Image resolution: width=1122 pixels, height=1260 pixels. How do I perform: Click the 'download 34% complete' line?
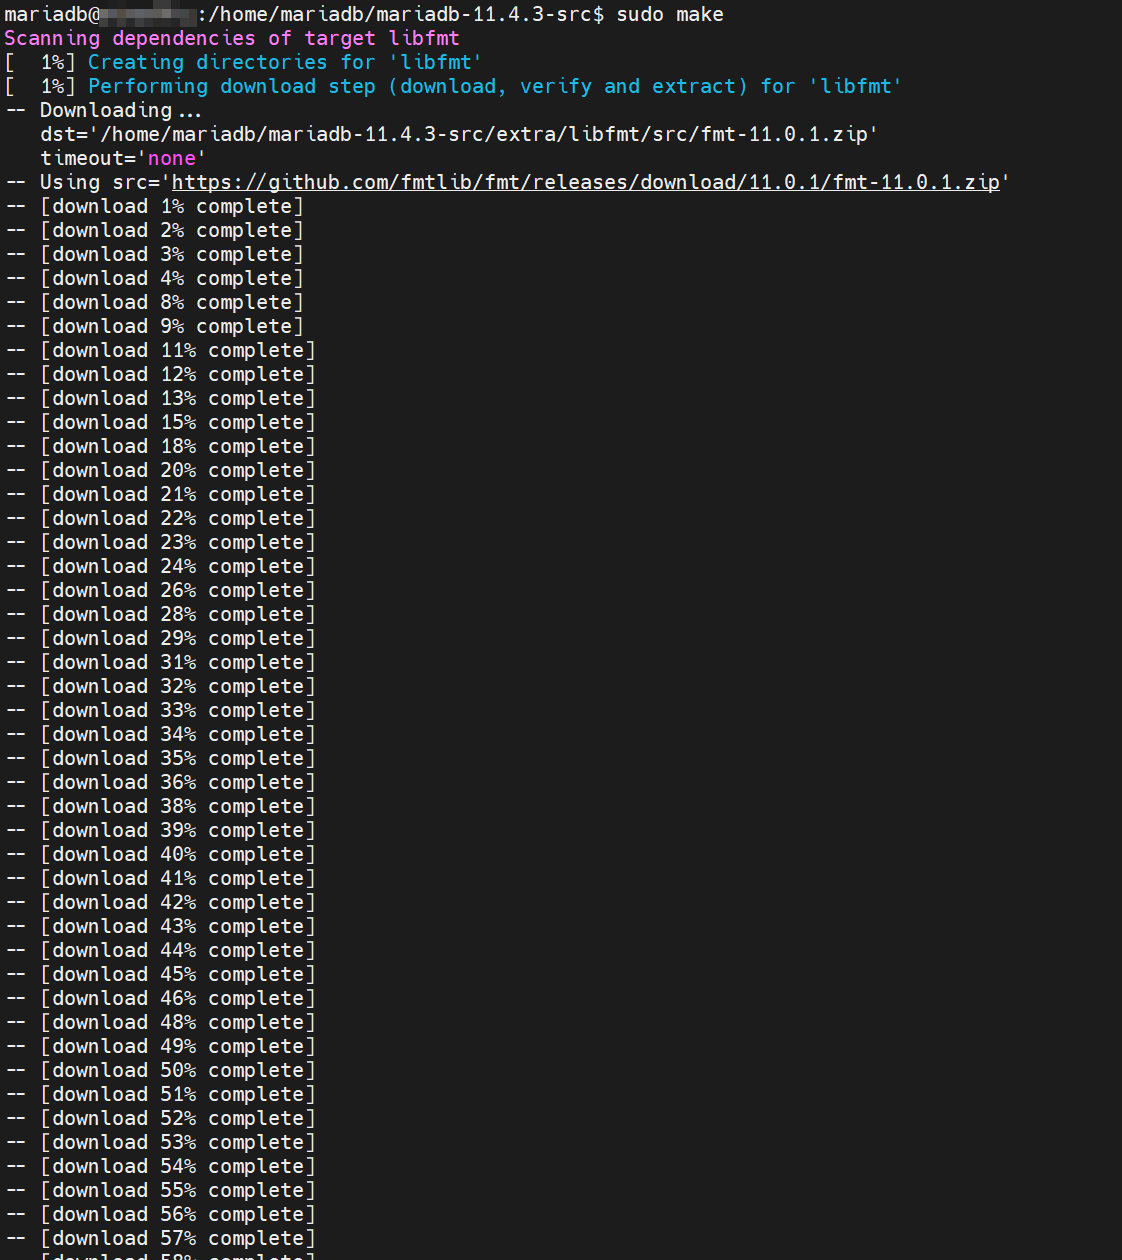tap(161, 735)
